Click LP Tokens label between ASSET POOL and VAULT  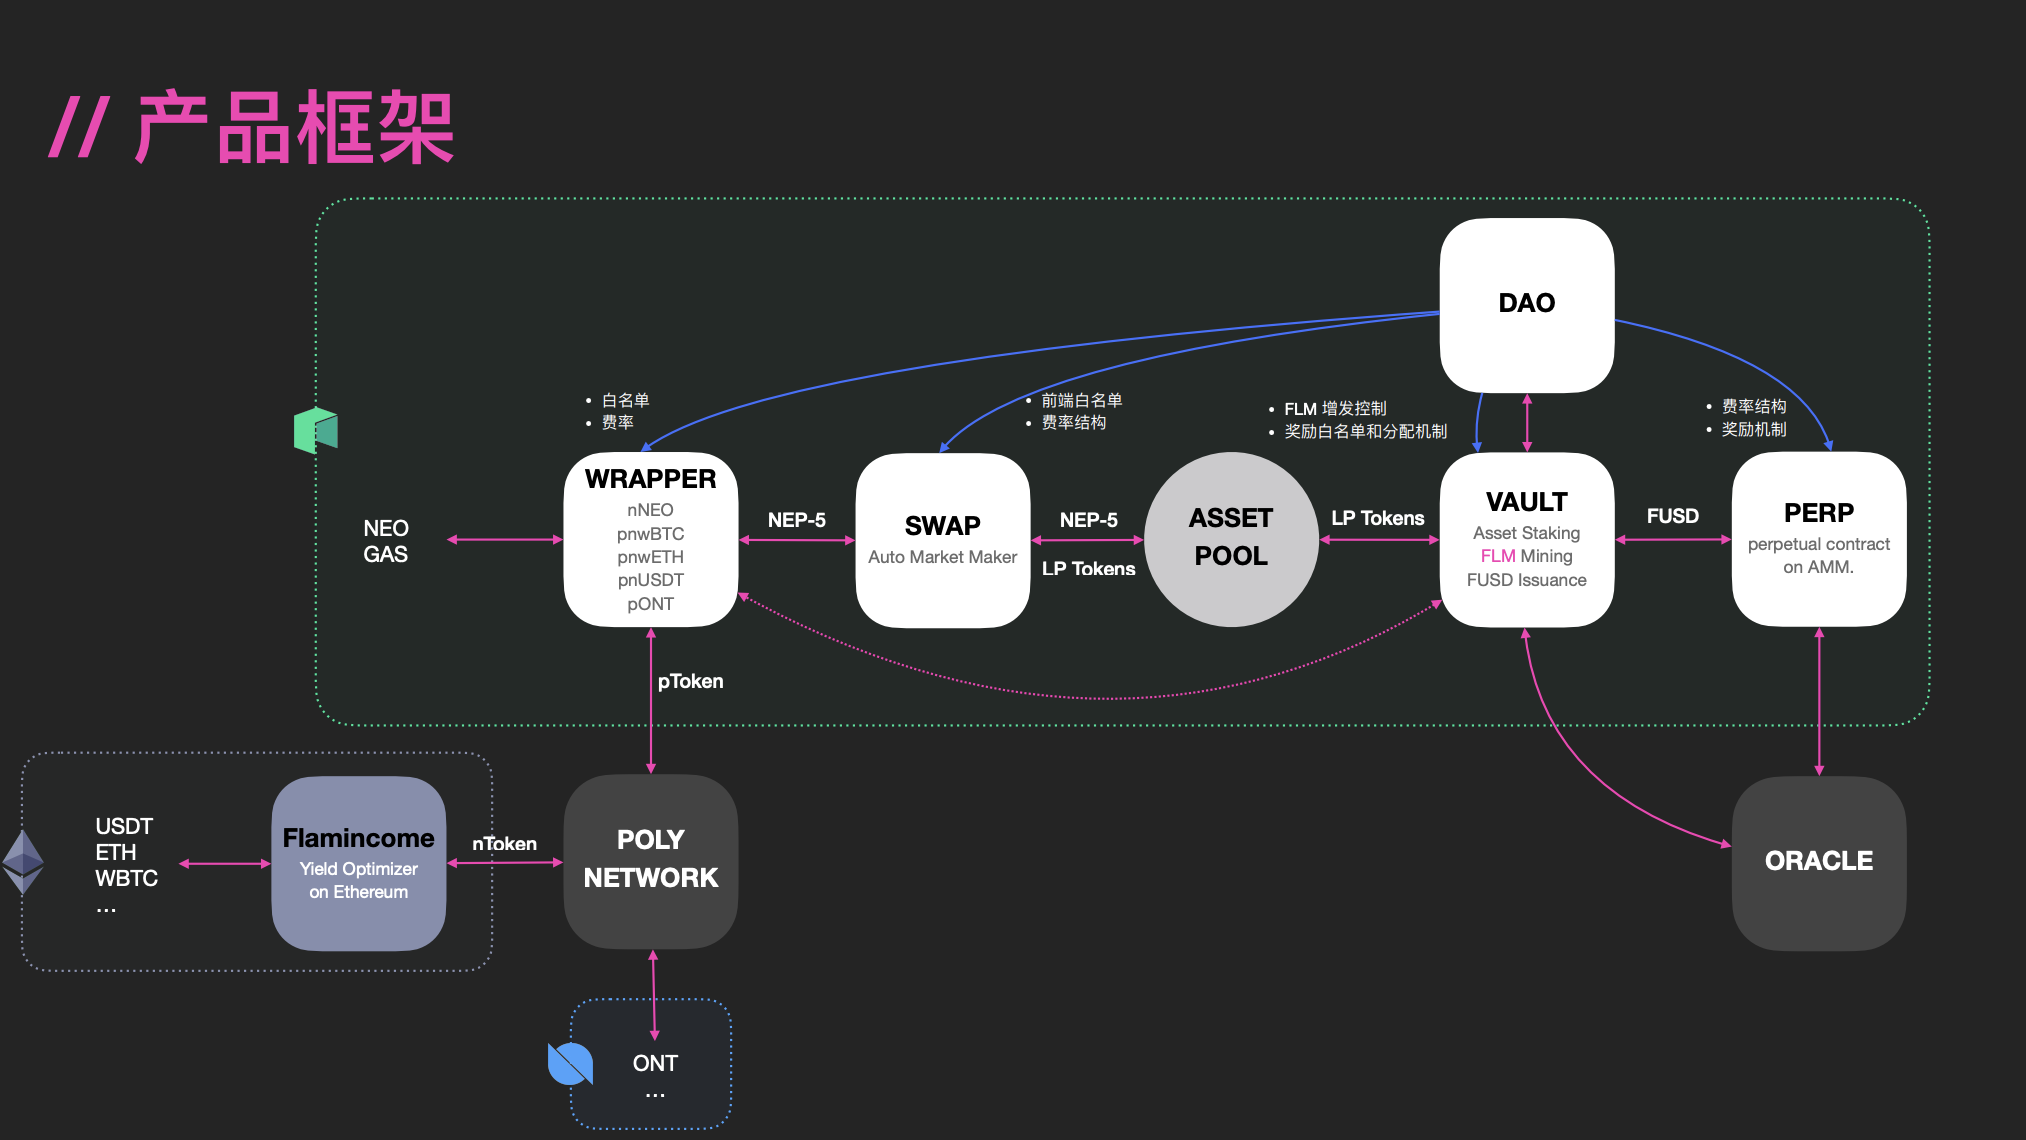pos(1377,518)
